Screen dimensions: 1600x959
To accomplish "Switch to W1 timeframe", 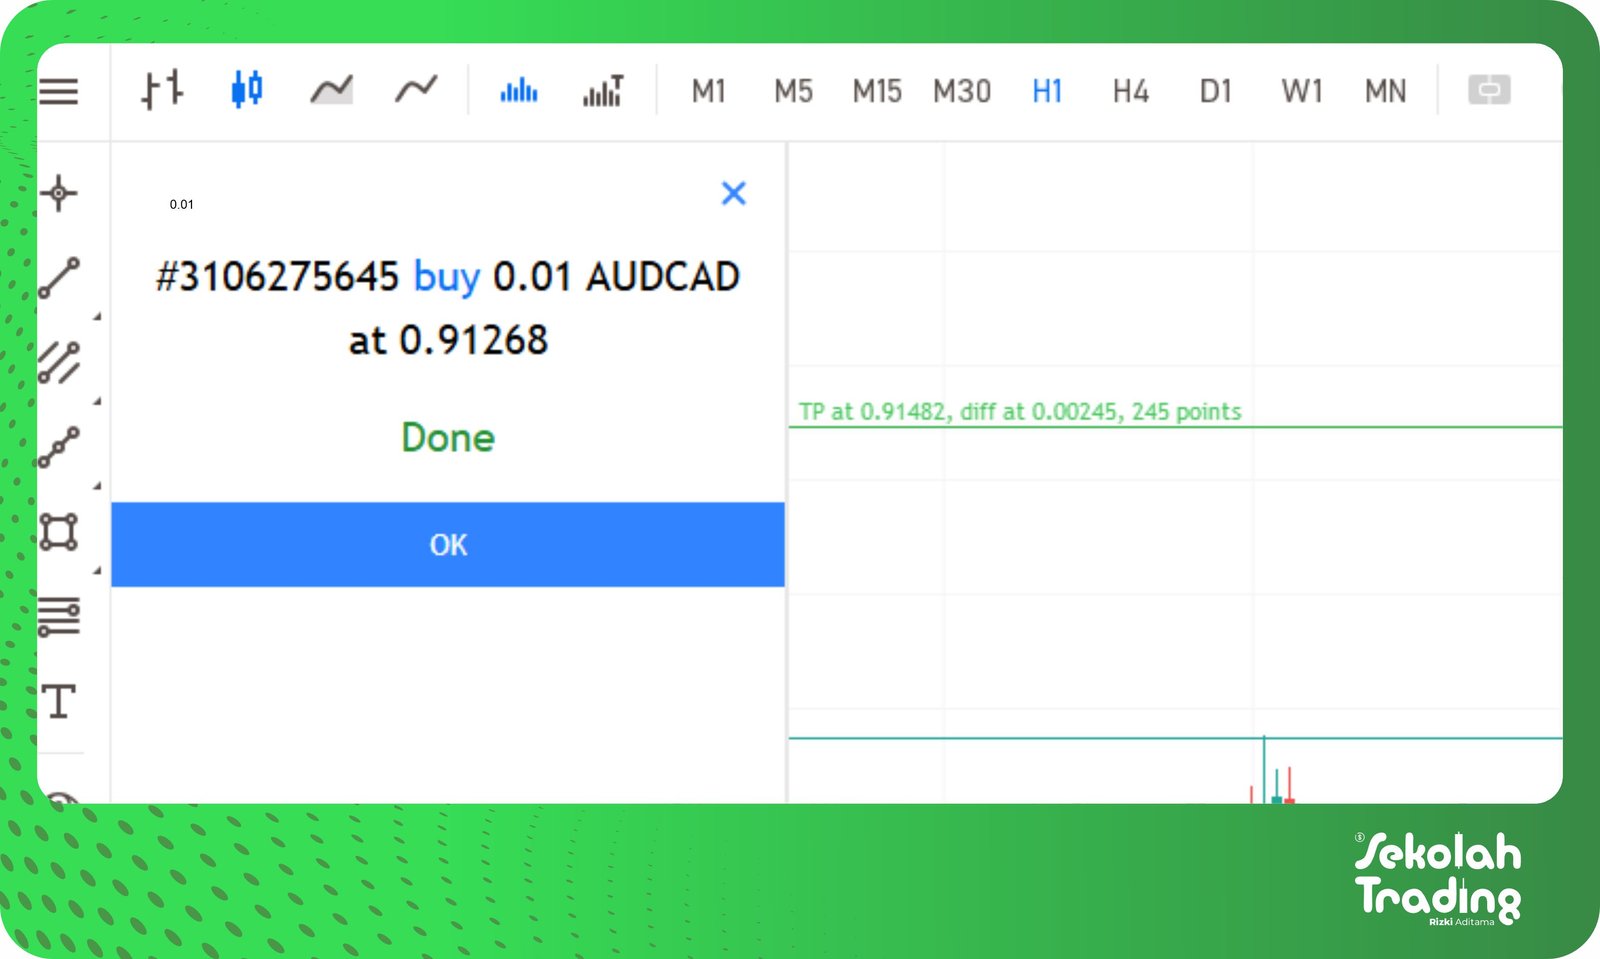I will [1301, 92].
